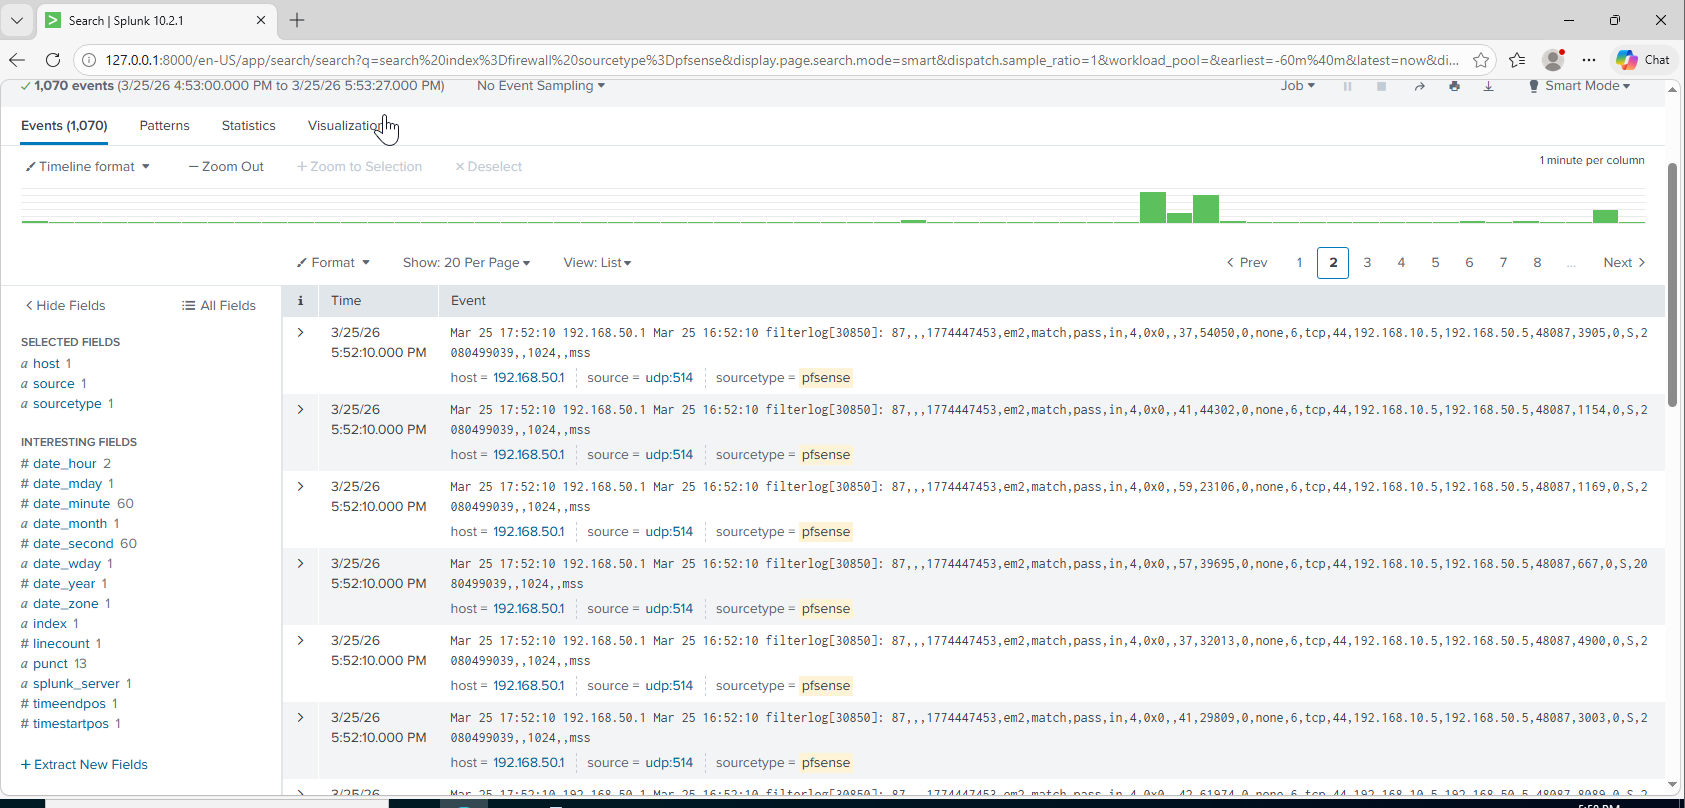
Task: Go to the Prev results page
Action: pos(1247,263)
